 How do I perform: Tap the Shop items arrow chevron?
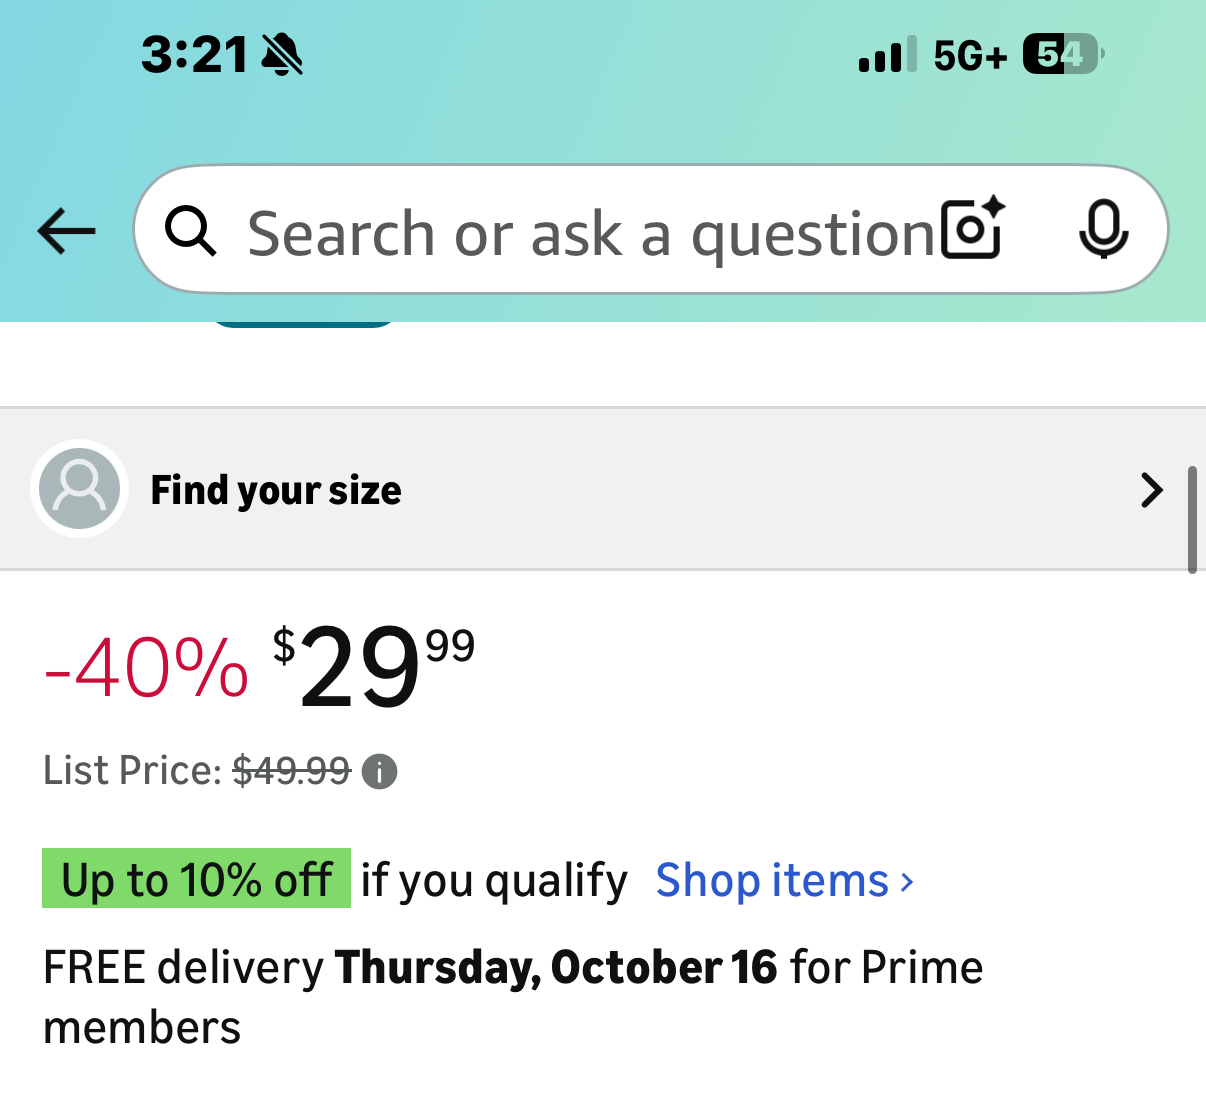click(x=907, y=882)
